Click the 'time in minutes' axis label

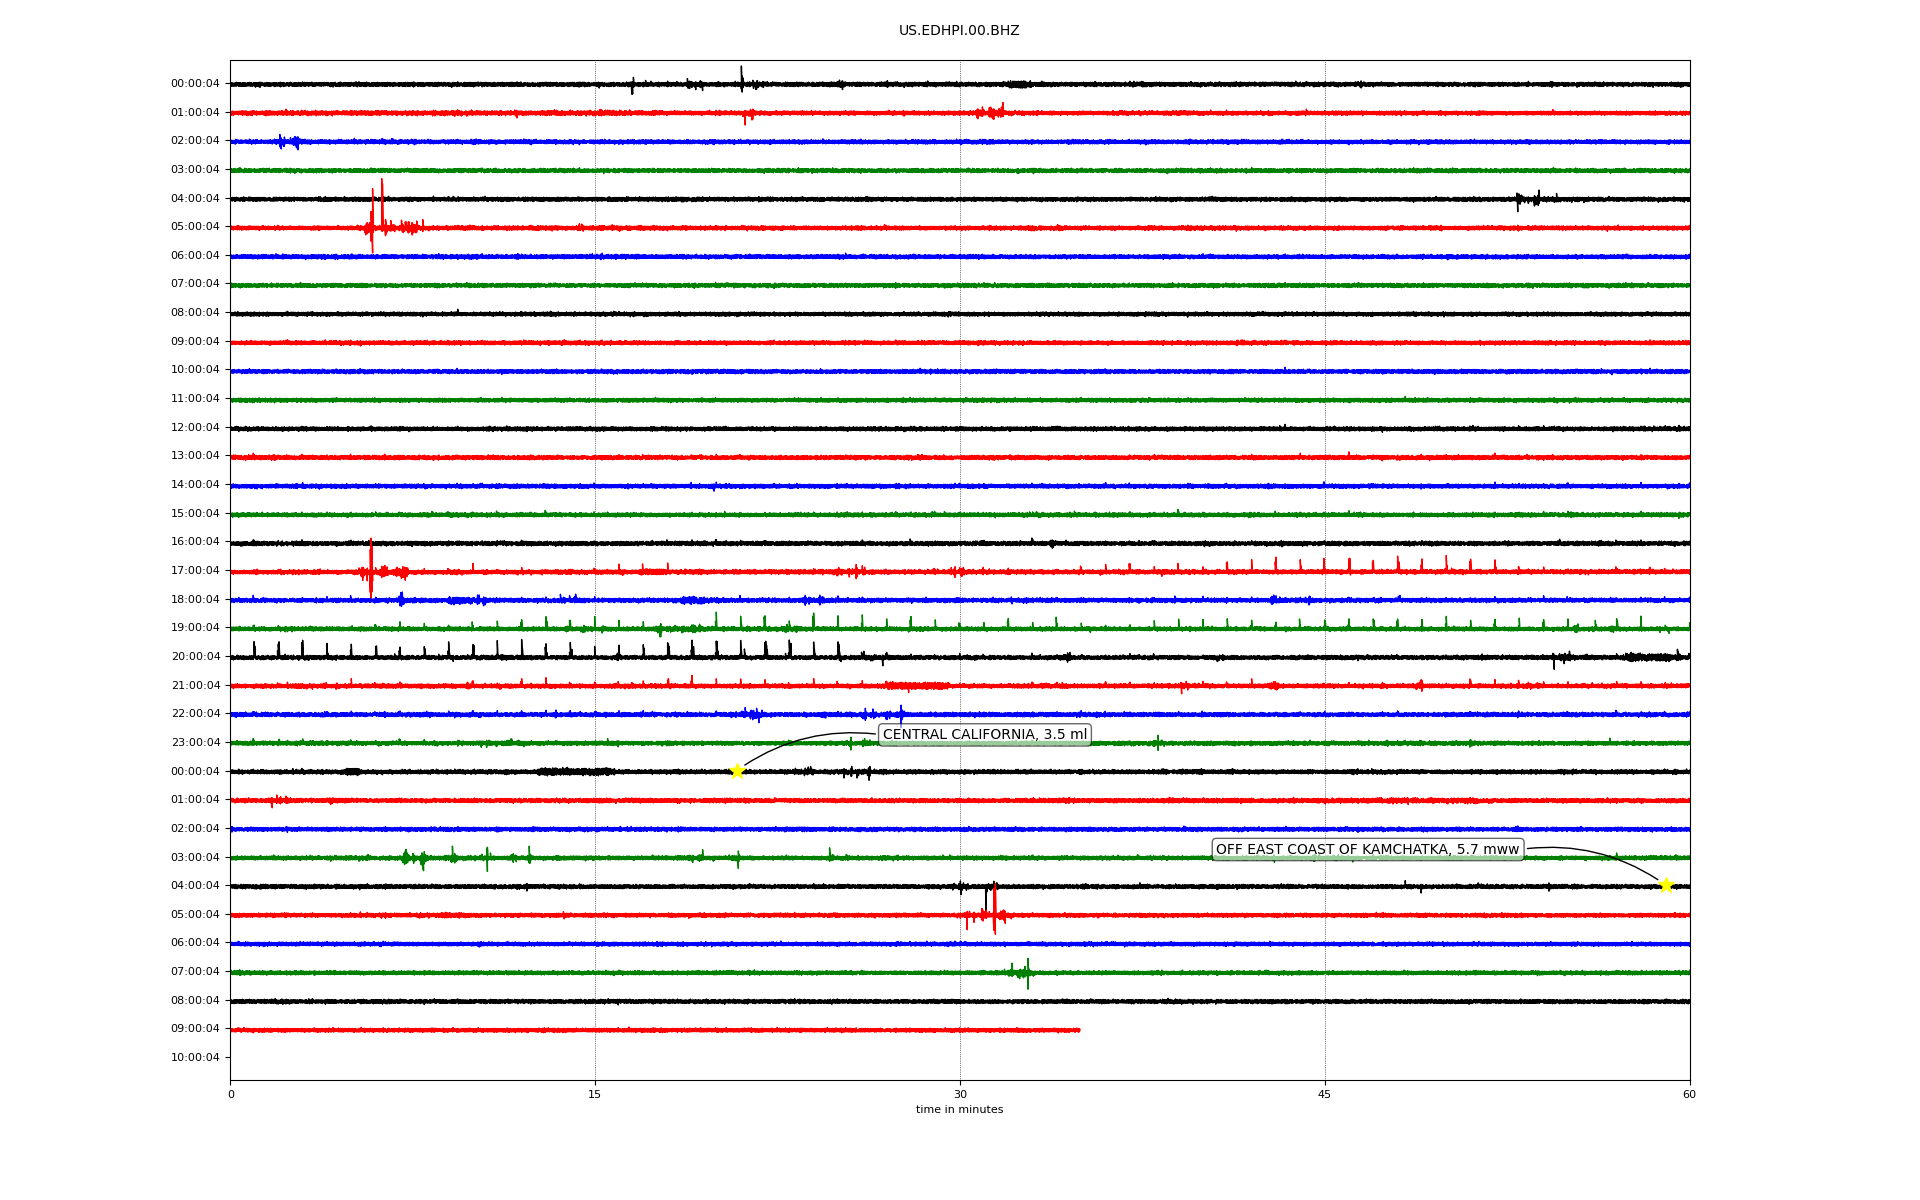(x=959, y=1110)
